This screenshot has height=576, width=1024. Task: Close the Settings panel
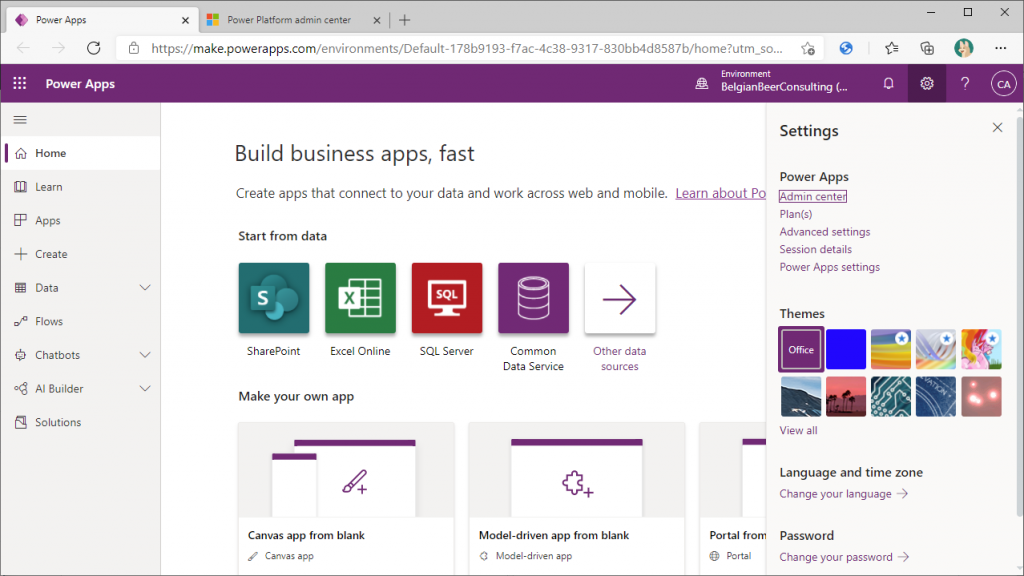(997, 127)
